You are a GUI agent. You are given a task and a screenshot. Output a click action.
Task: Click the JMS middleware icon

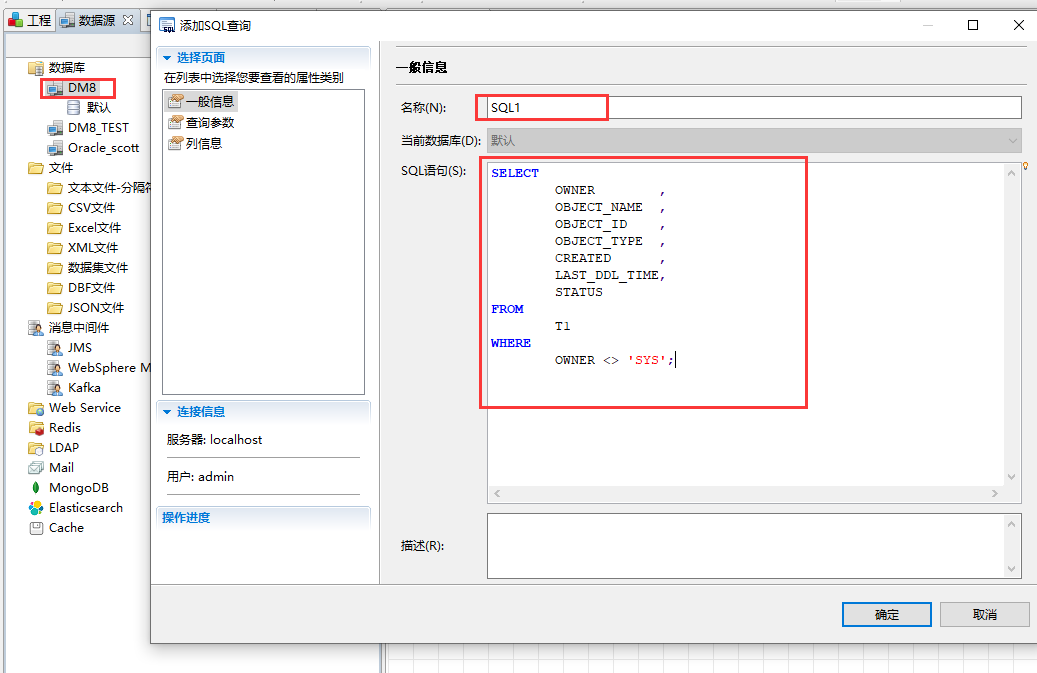[x=55, y=347]
